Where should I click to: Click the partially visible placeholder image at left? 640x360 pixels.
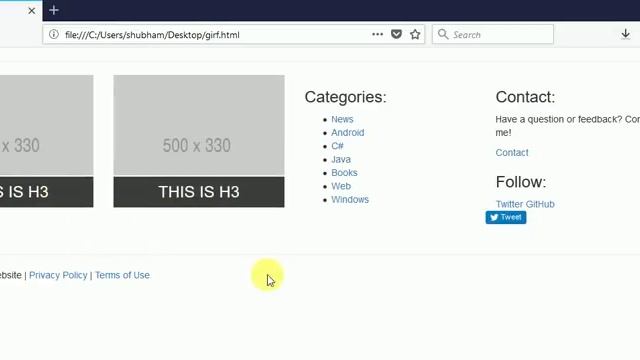pos(47,126)
